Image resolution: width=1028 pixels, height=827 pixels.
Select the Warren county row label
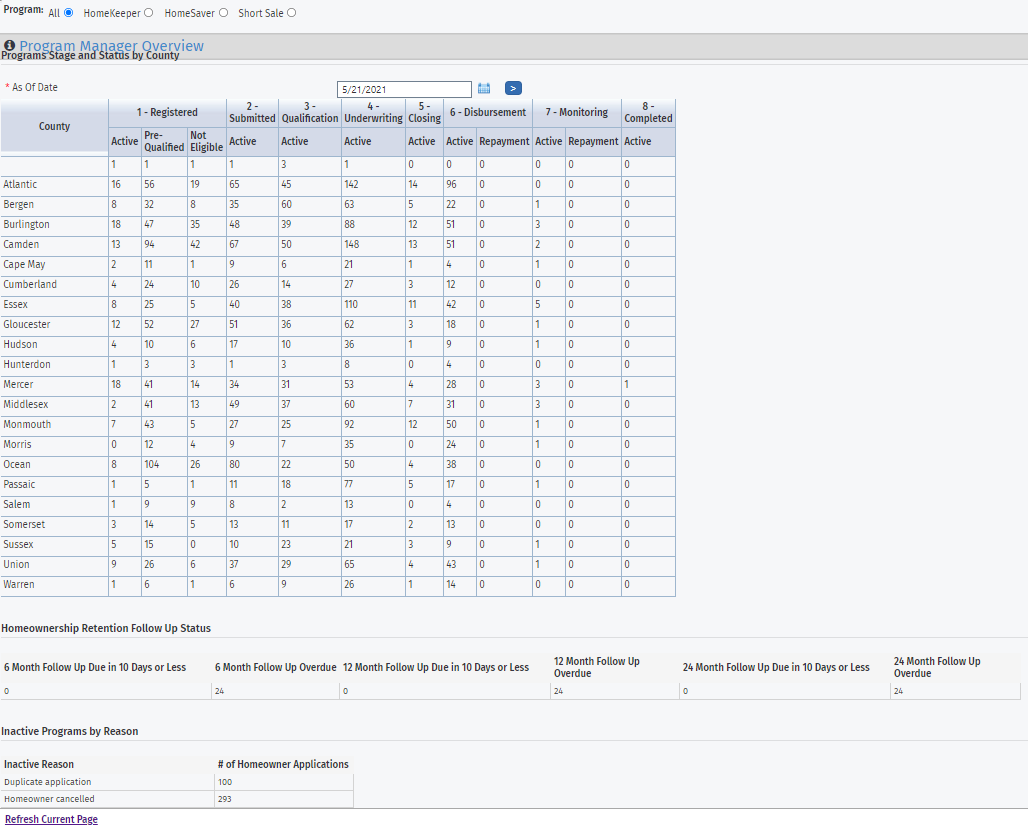(x=19, y=584)
